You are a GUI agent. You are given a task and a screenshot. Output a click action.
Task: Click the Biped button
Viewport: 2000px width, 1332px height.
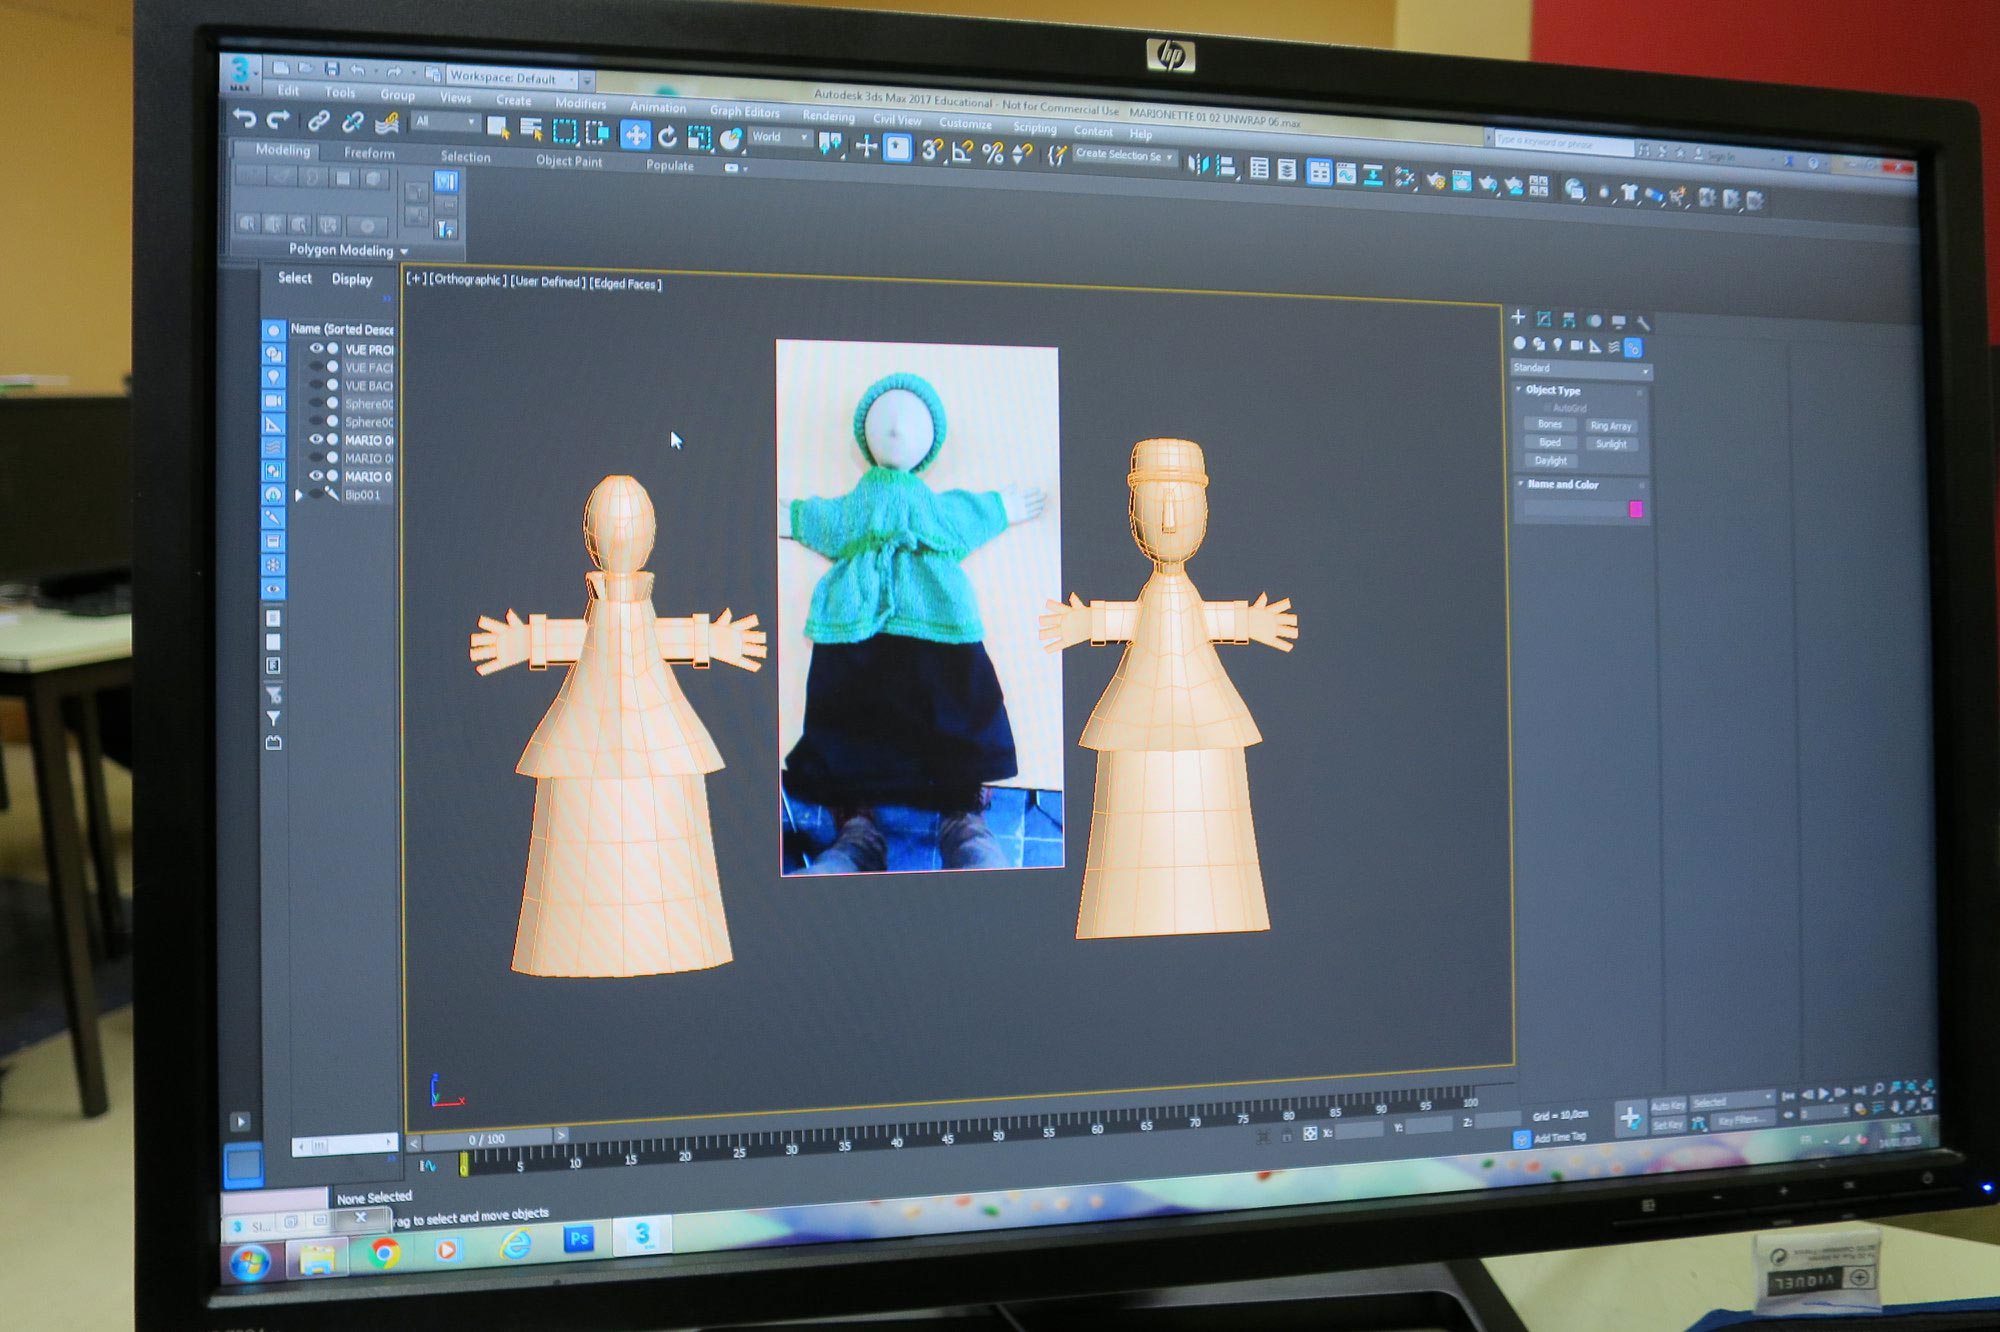(x=1550, y=442)
